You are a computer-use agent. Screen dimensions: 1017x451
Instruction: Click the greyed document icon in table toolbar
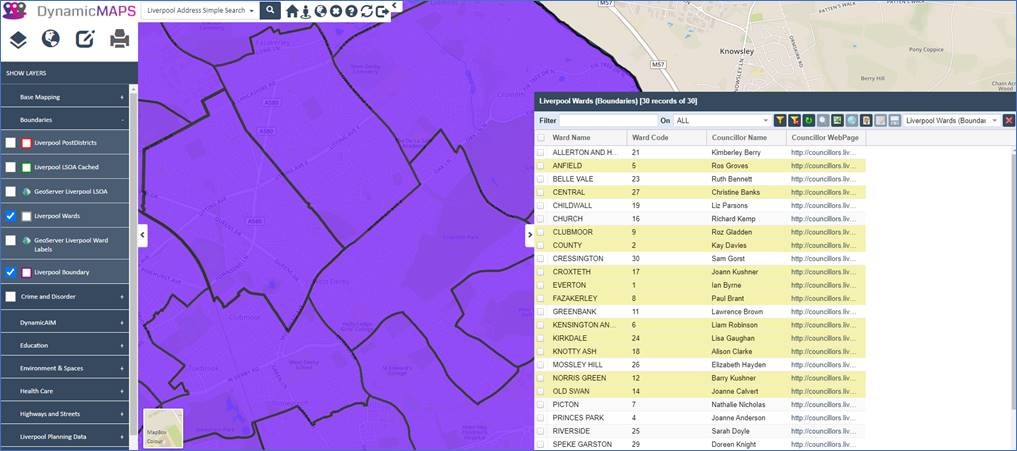880,121
